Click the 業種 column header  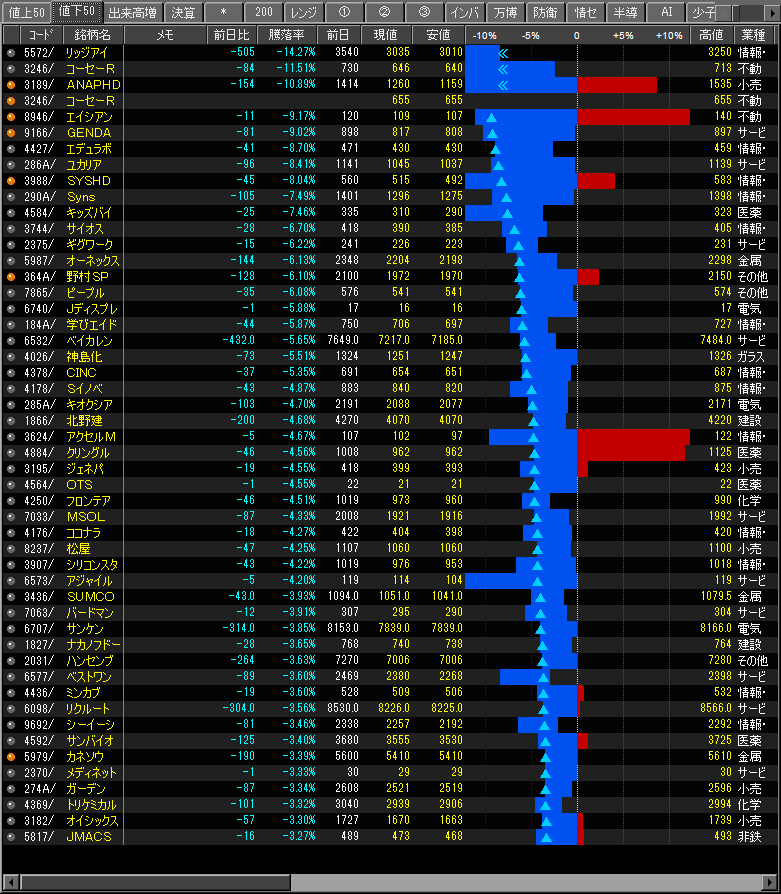[x=753, y=35]
